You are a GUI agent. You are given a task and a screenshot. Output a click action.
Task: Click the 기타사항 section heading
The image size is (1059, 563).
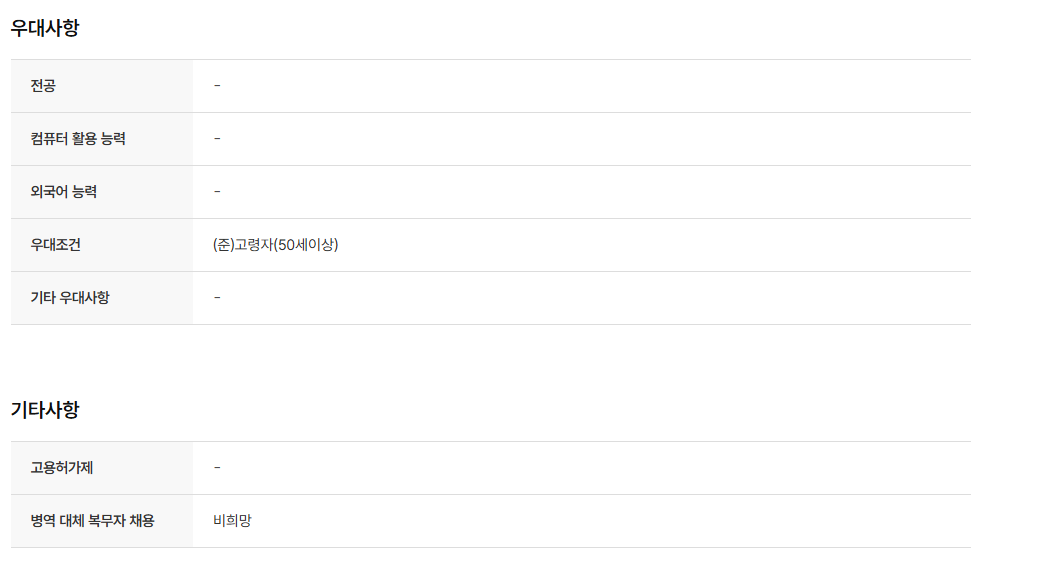pyautogui.click(x=45, y=410)
